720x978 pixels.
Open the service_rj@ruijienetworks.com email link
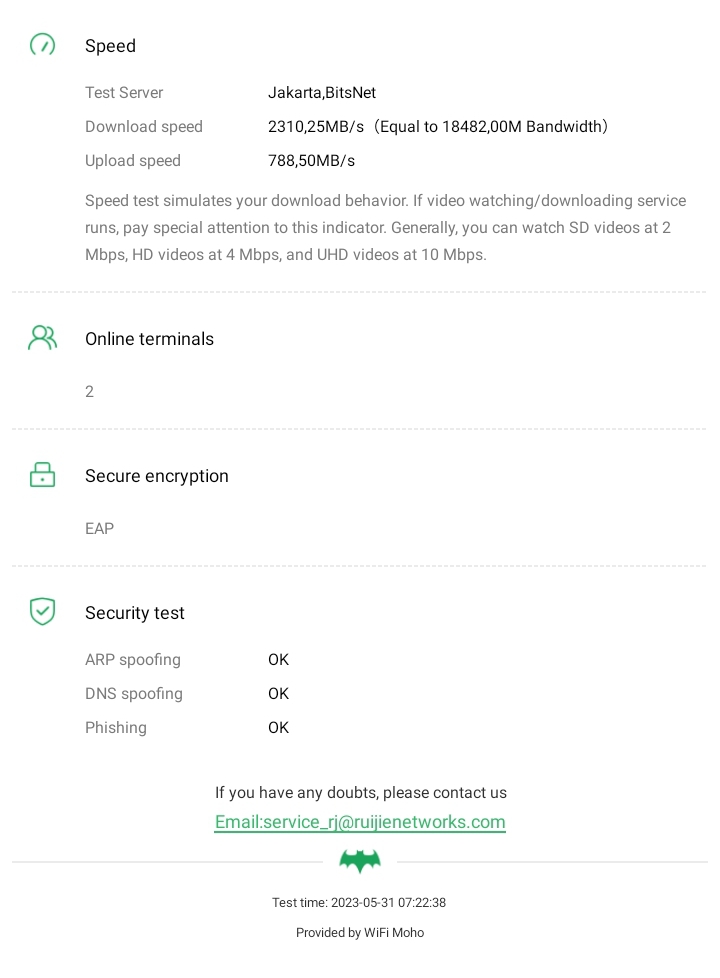pyautogui.click(x=360, y=822)
